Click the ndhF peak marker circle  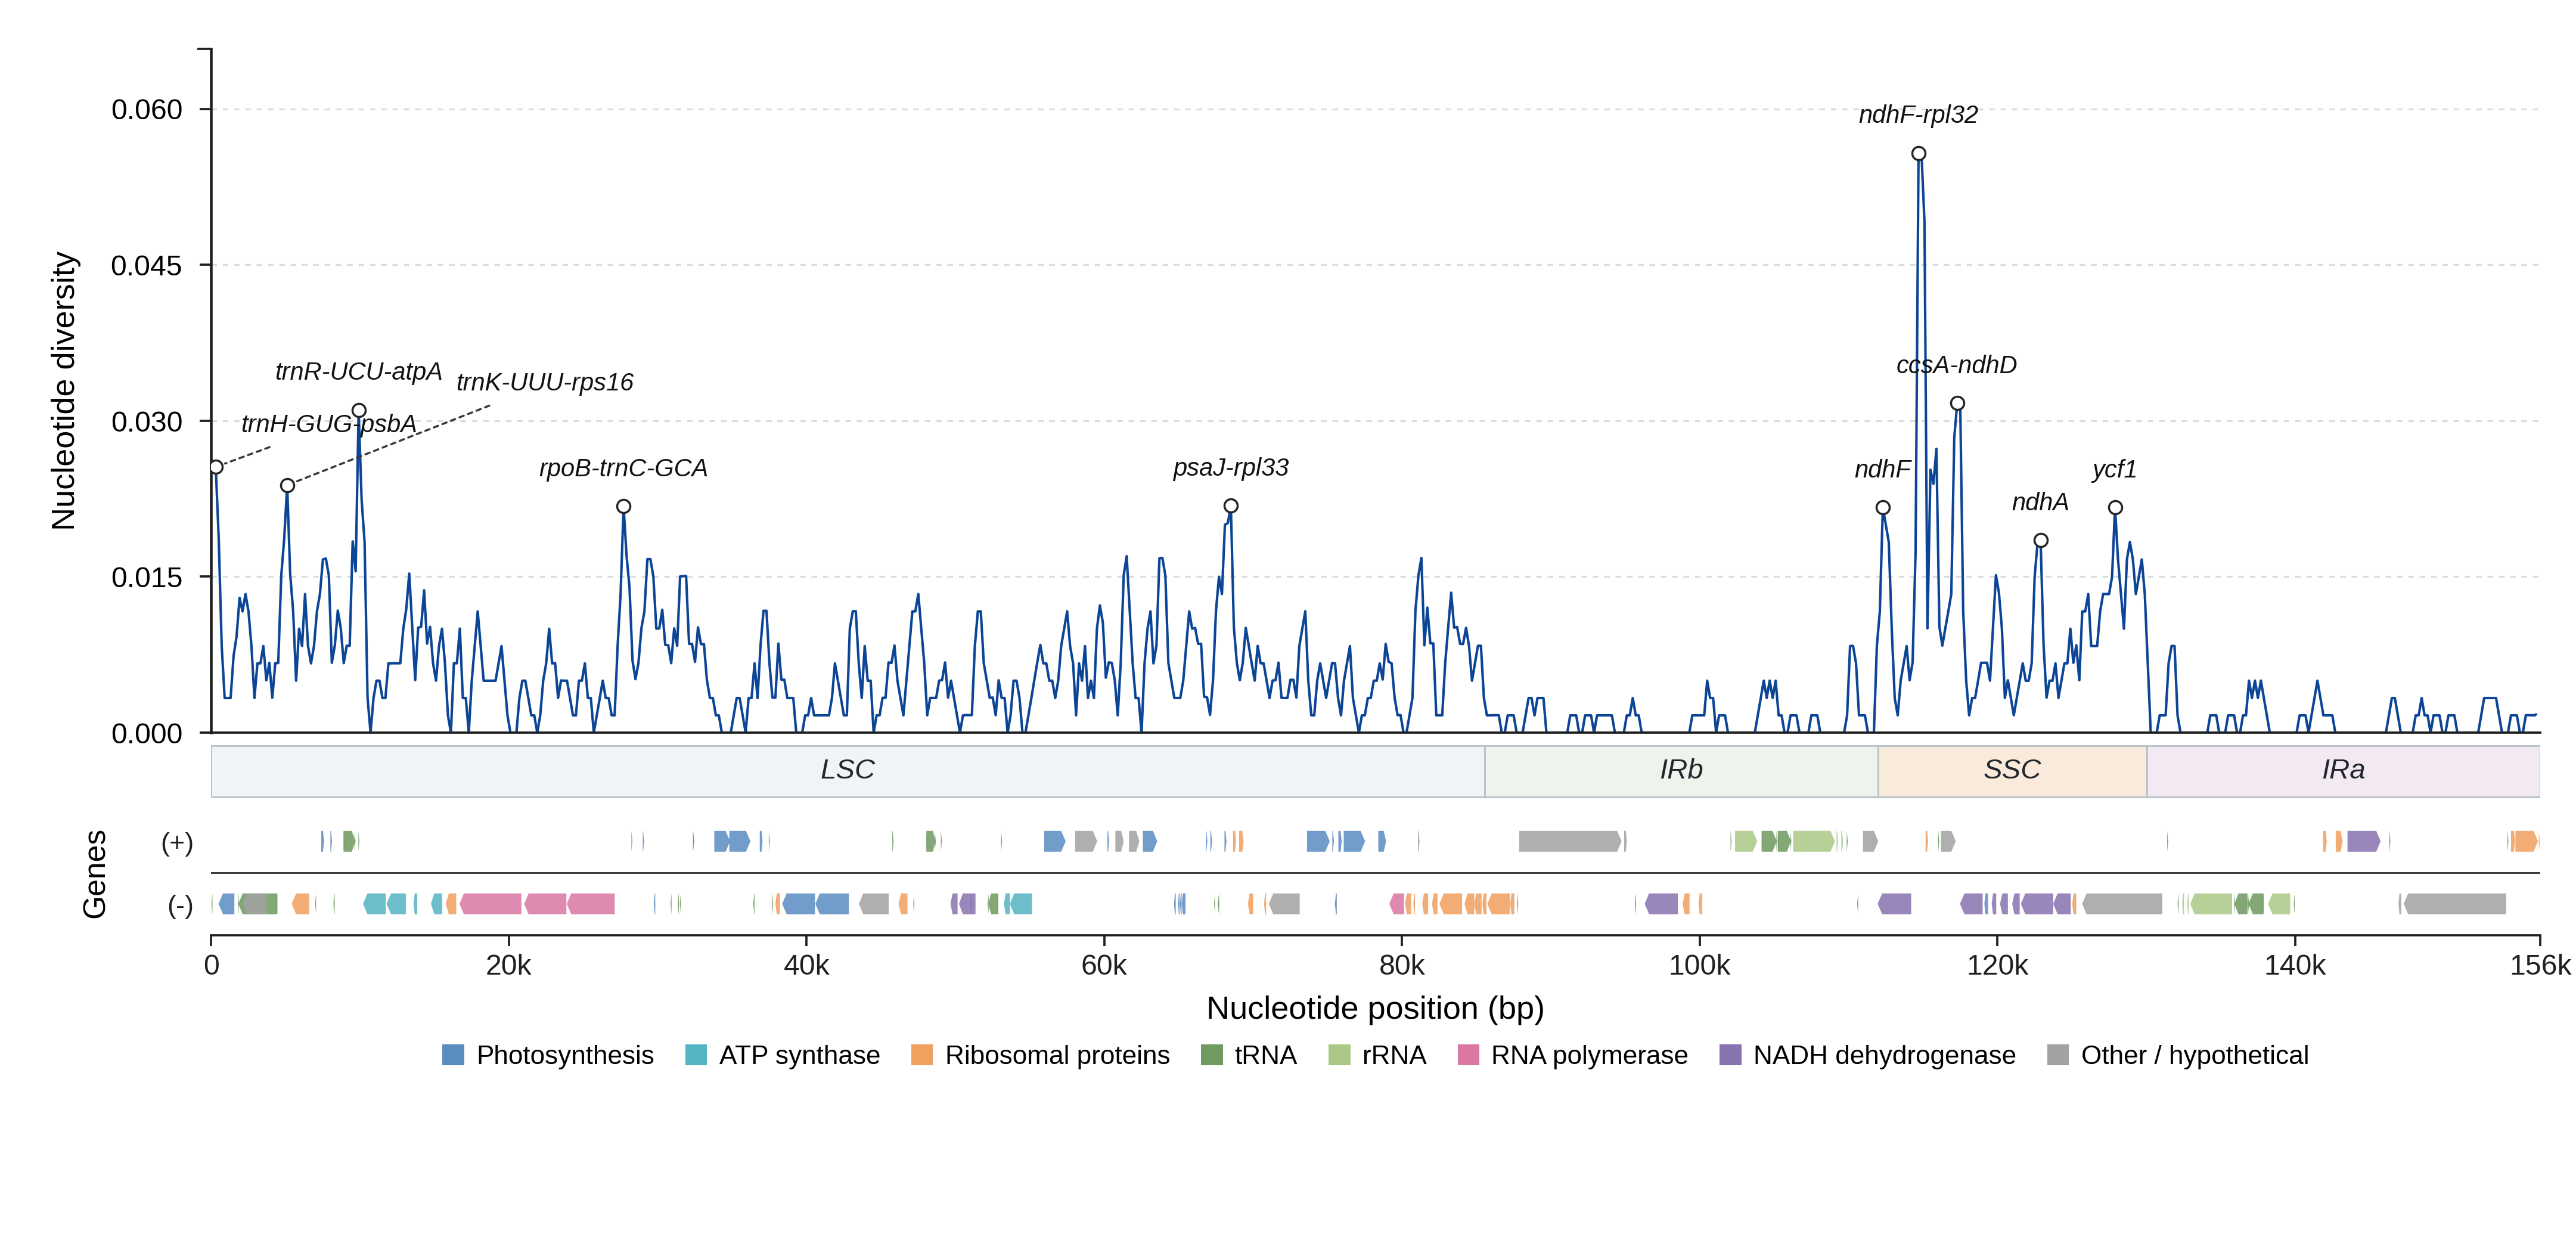coord(1883,508)
